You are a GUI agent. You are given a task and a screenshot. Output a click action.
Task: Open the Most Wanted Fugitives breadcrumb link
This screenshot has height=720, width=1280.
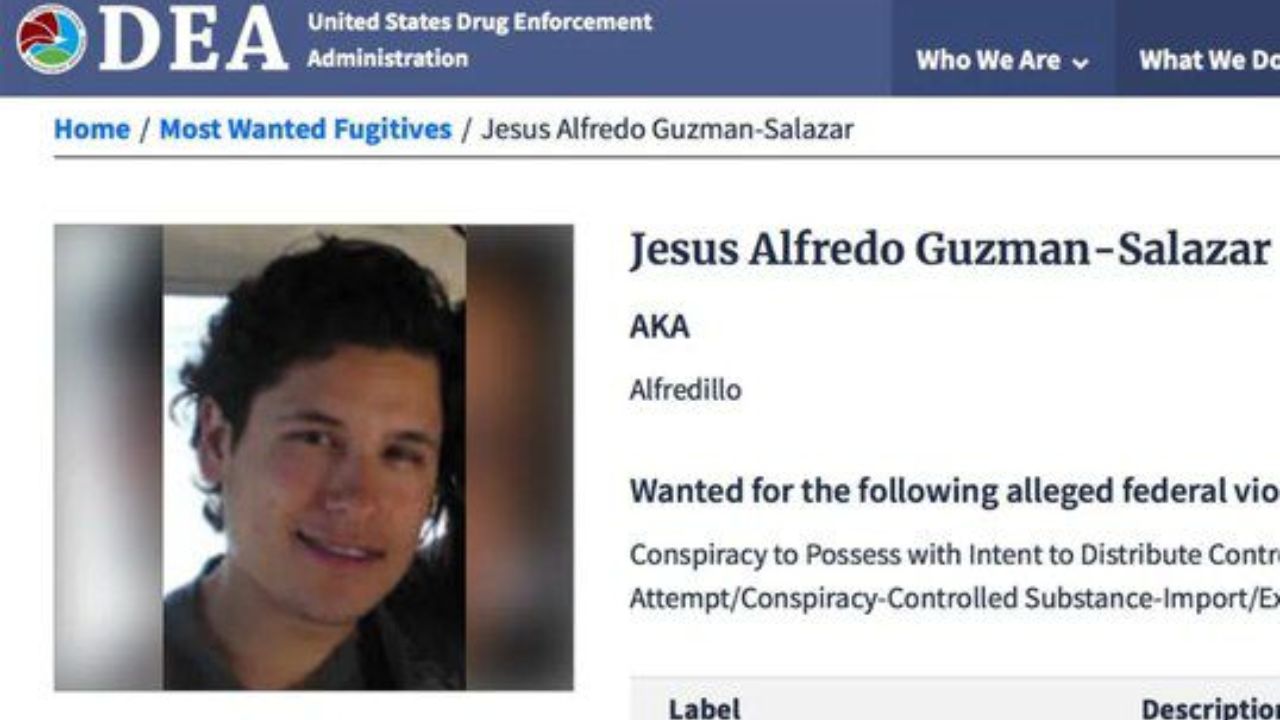(x=305, y=129)
